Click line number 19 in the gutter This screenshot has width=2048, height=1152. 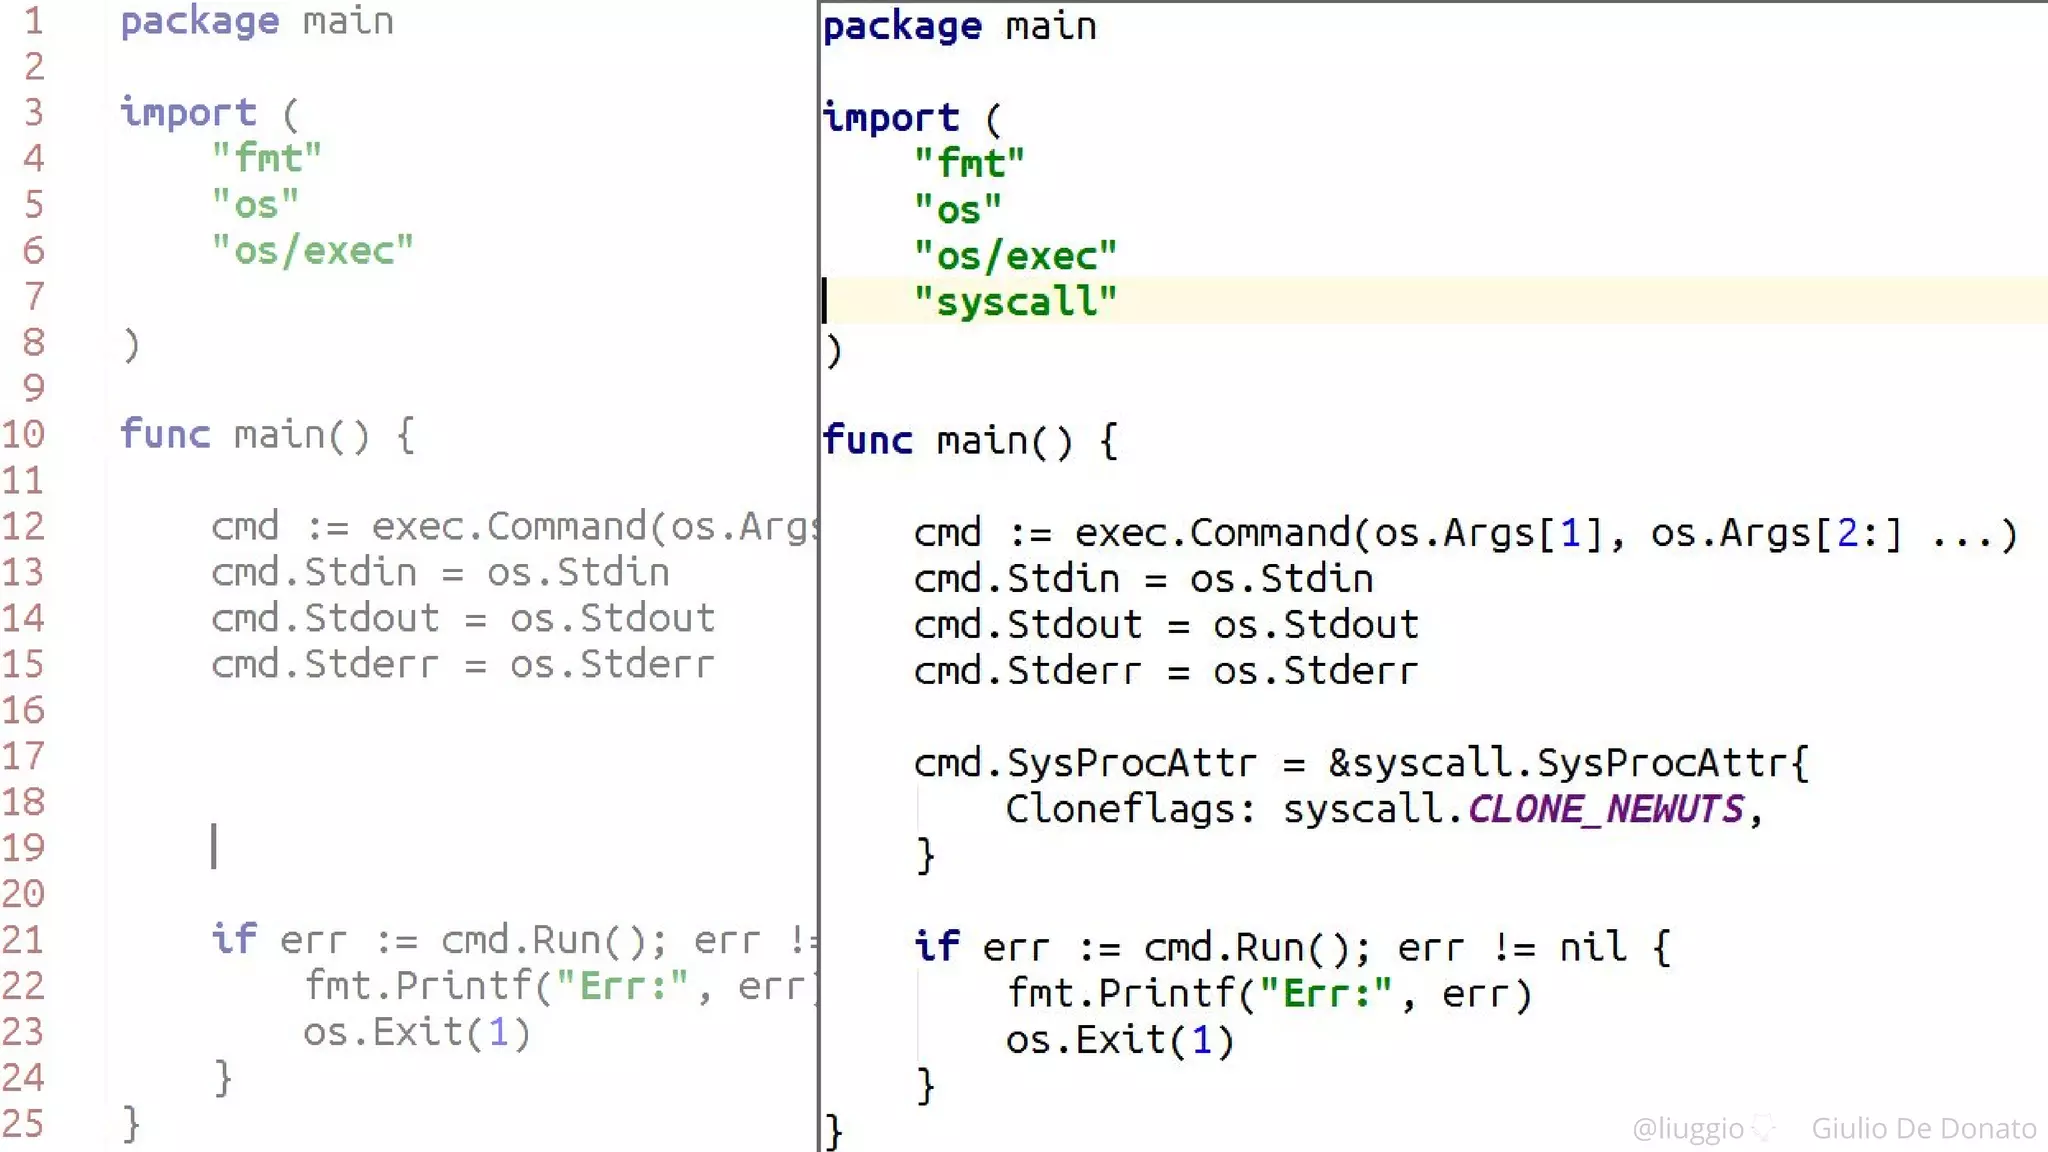[24, 848]
